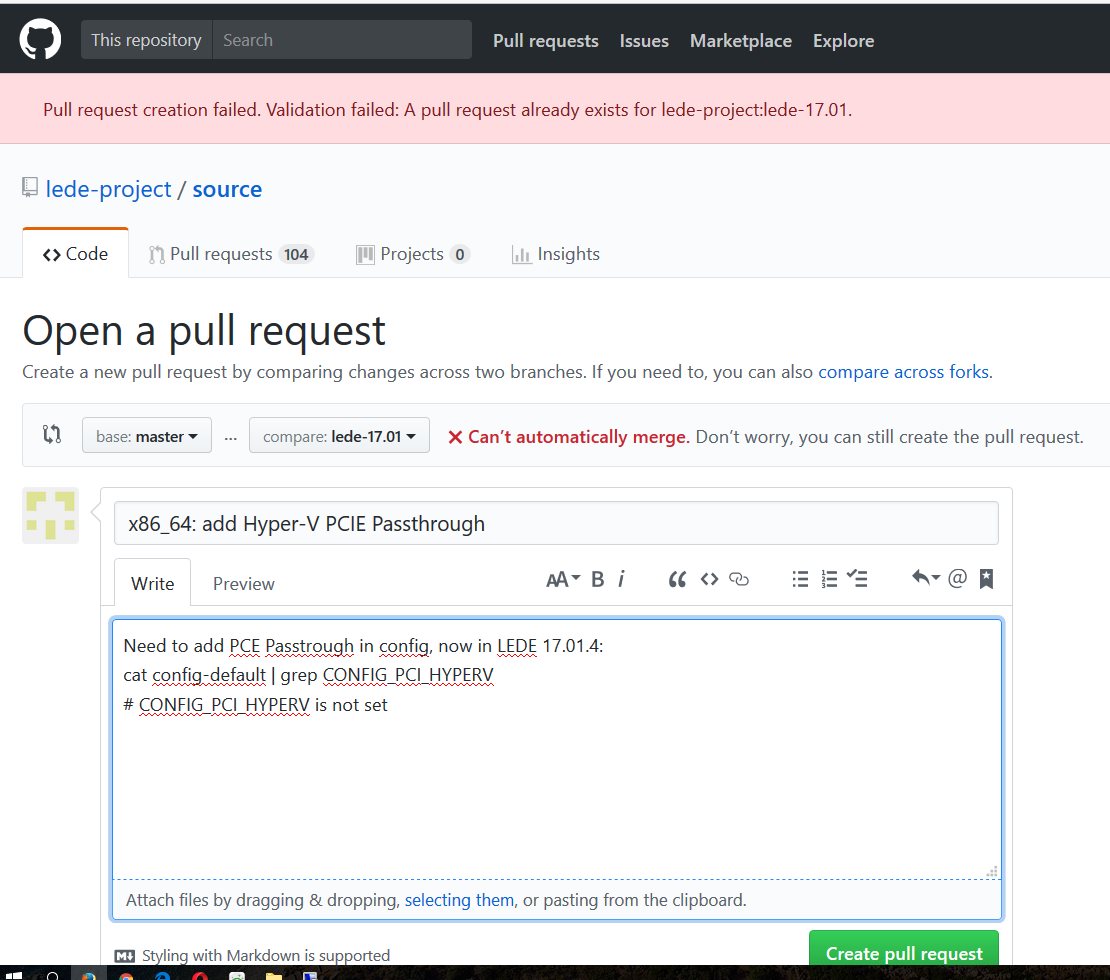Click the textarea resize grip handle
The image size is (1110, 980).
tap(992, 872)
